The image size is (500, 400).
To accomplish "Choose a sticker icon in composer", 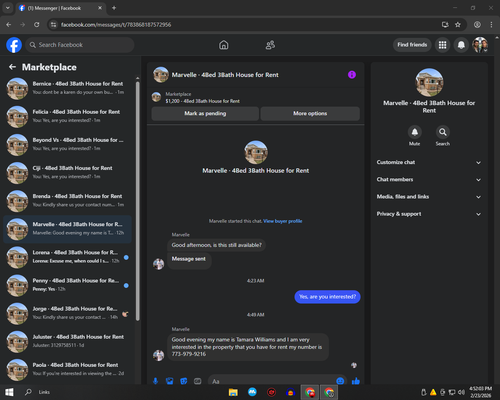I will click(x=184, y=381).
